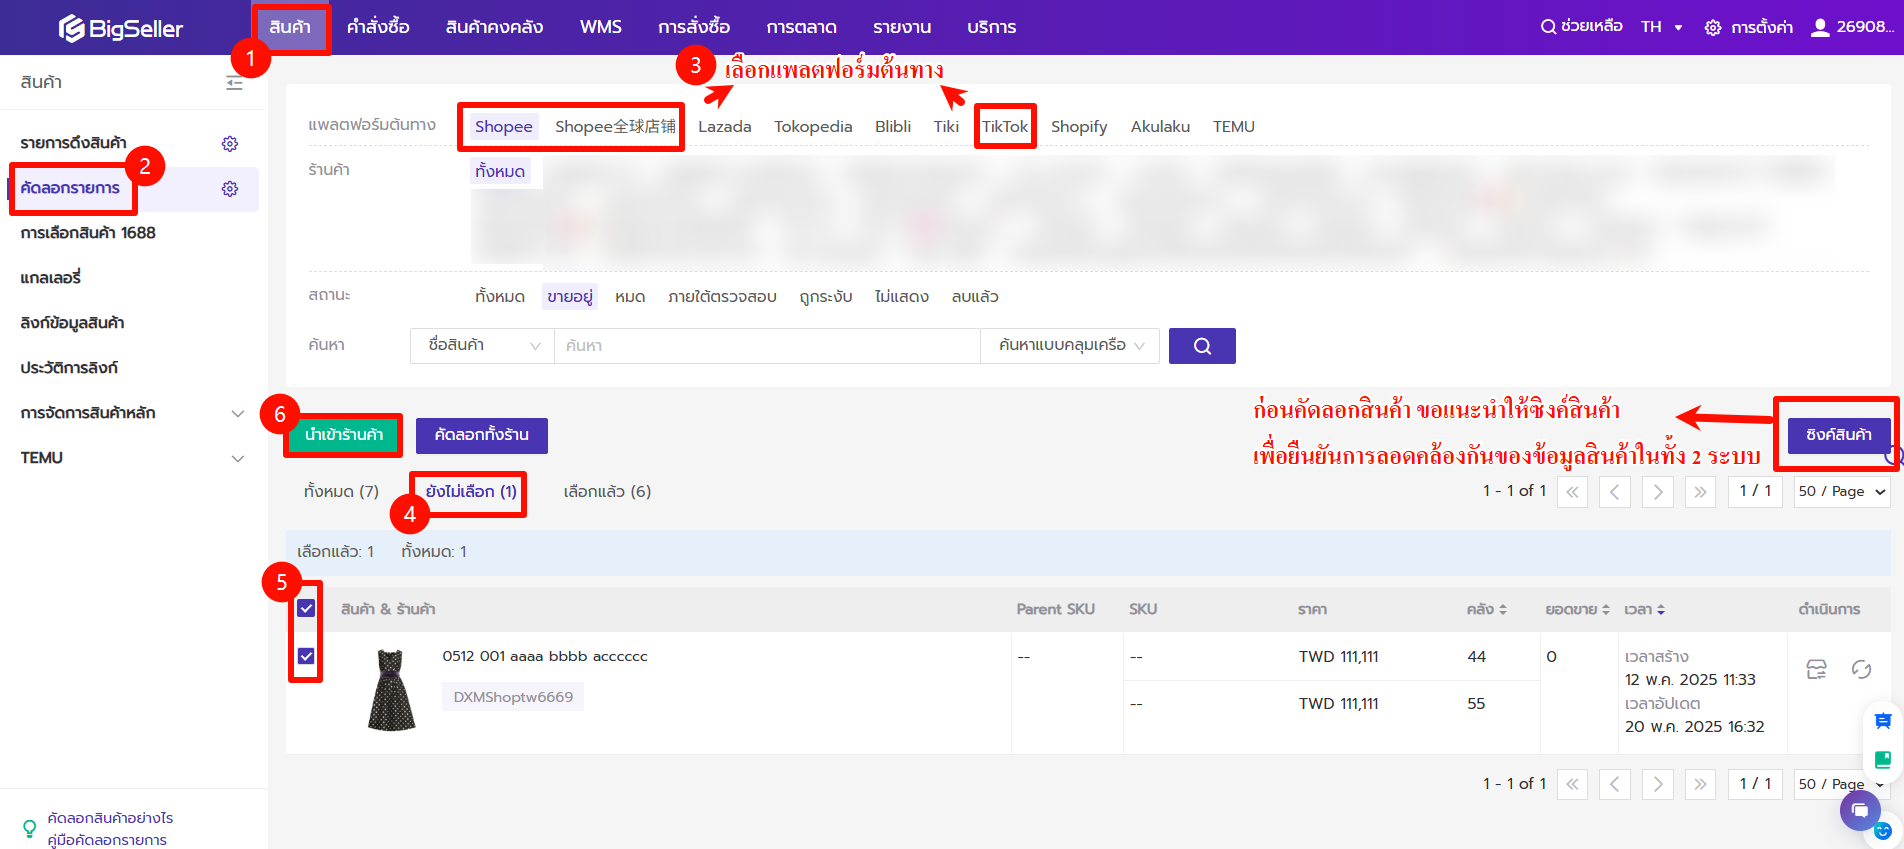
Task: Click the ซิงค์สินค้า sync button
Action: (x=1838, y=435)
